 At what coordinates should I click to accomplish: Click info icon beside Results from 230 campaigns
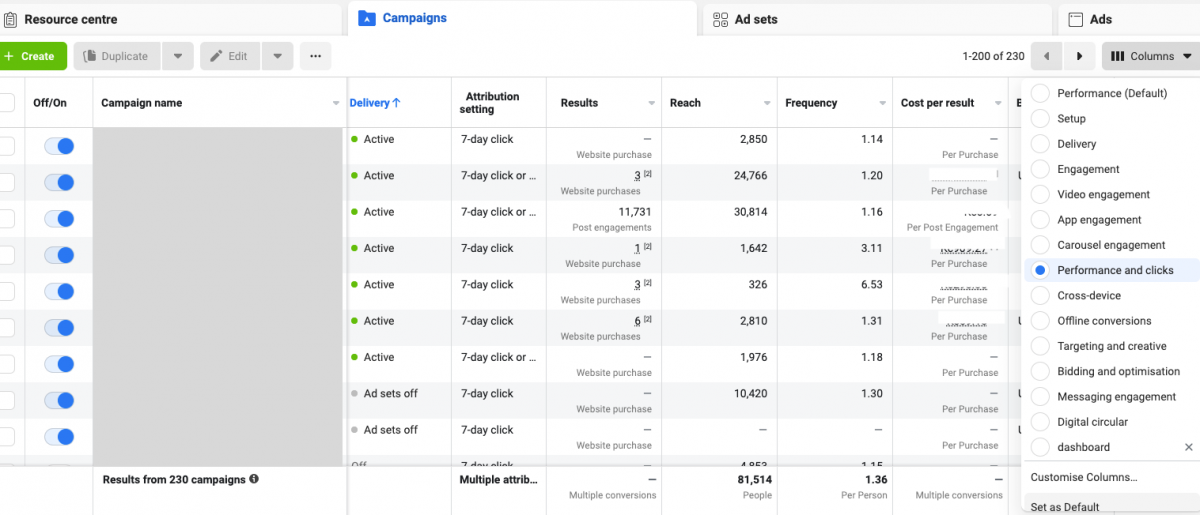(x=254, y=480)
